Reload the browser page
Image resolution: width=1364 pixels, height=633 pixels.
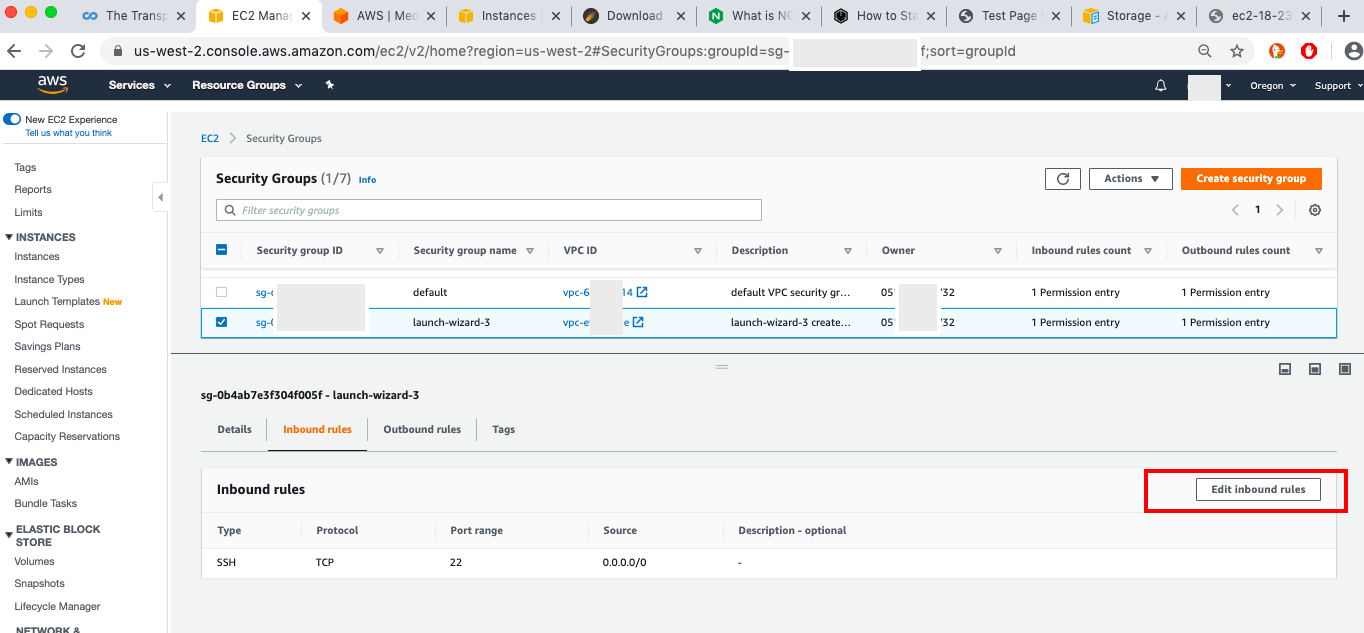(x=78, y=51)
